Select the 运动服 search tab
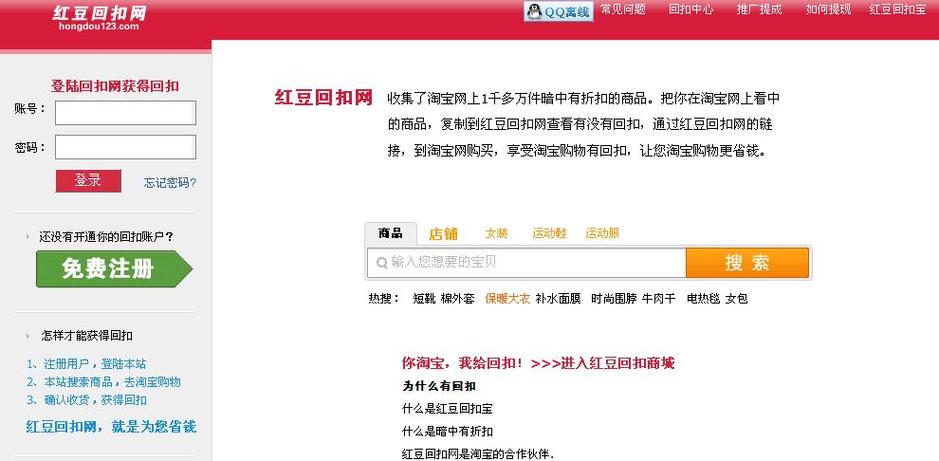This screenshot has width=939, height=461. coord(602,233)
